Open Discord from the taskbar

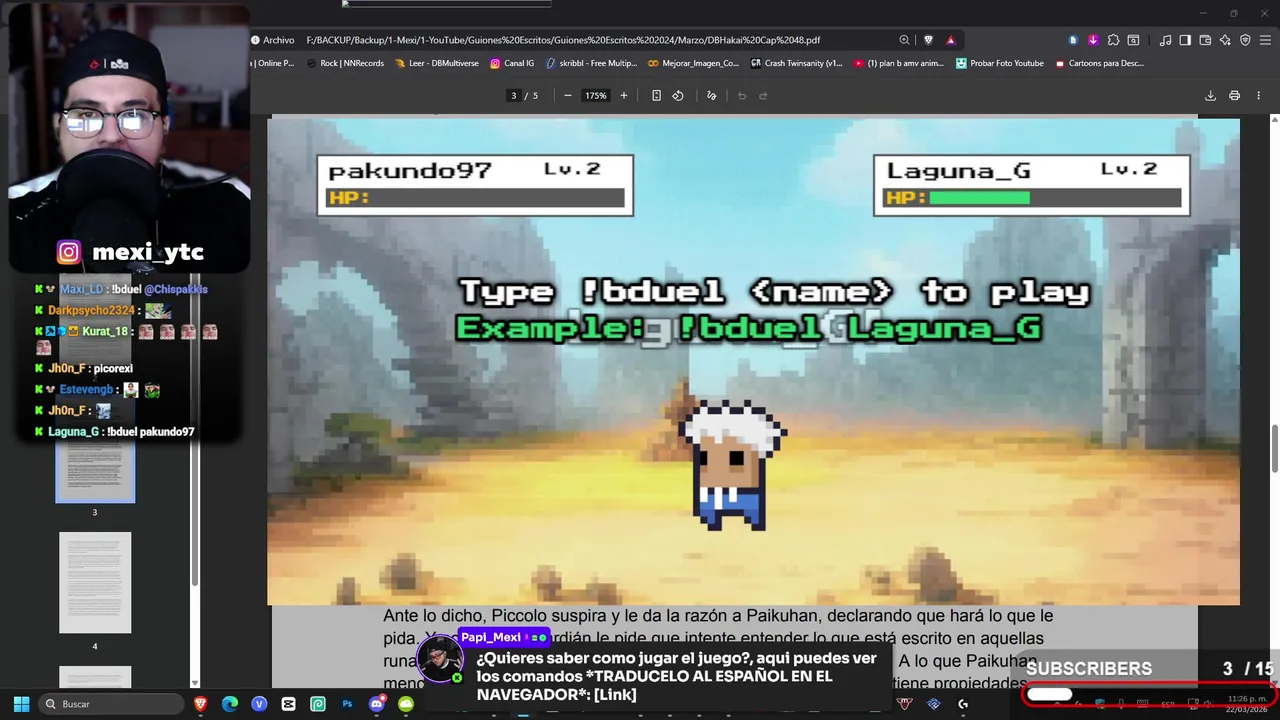pos(376,704)
